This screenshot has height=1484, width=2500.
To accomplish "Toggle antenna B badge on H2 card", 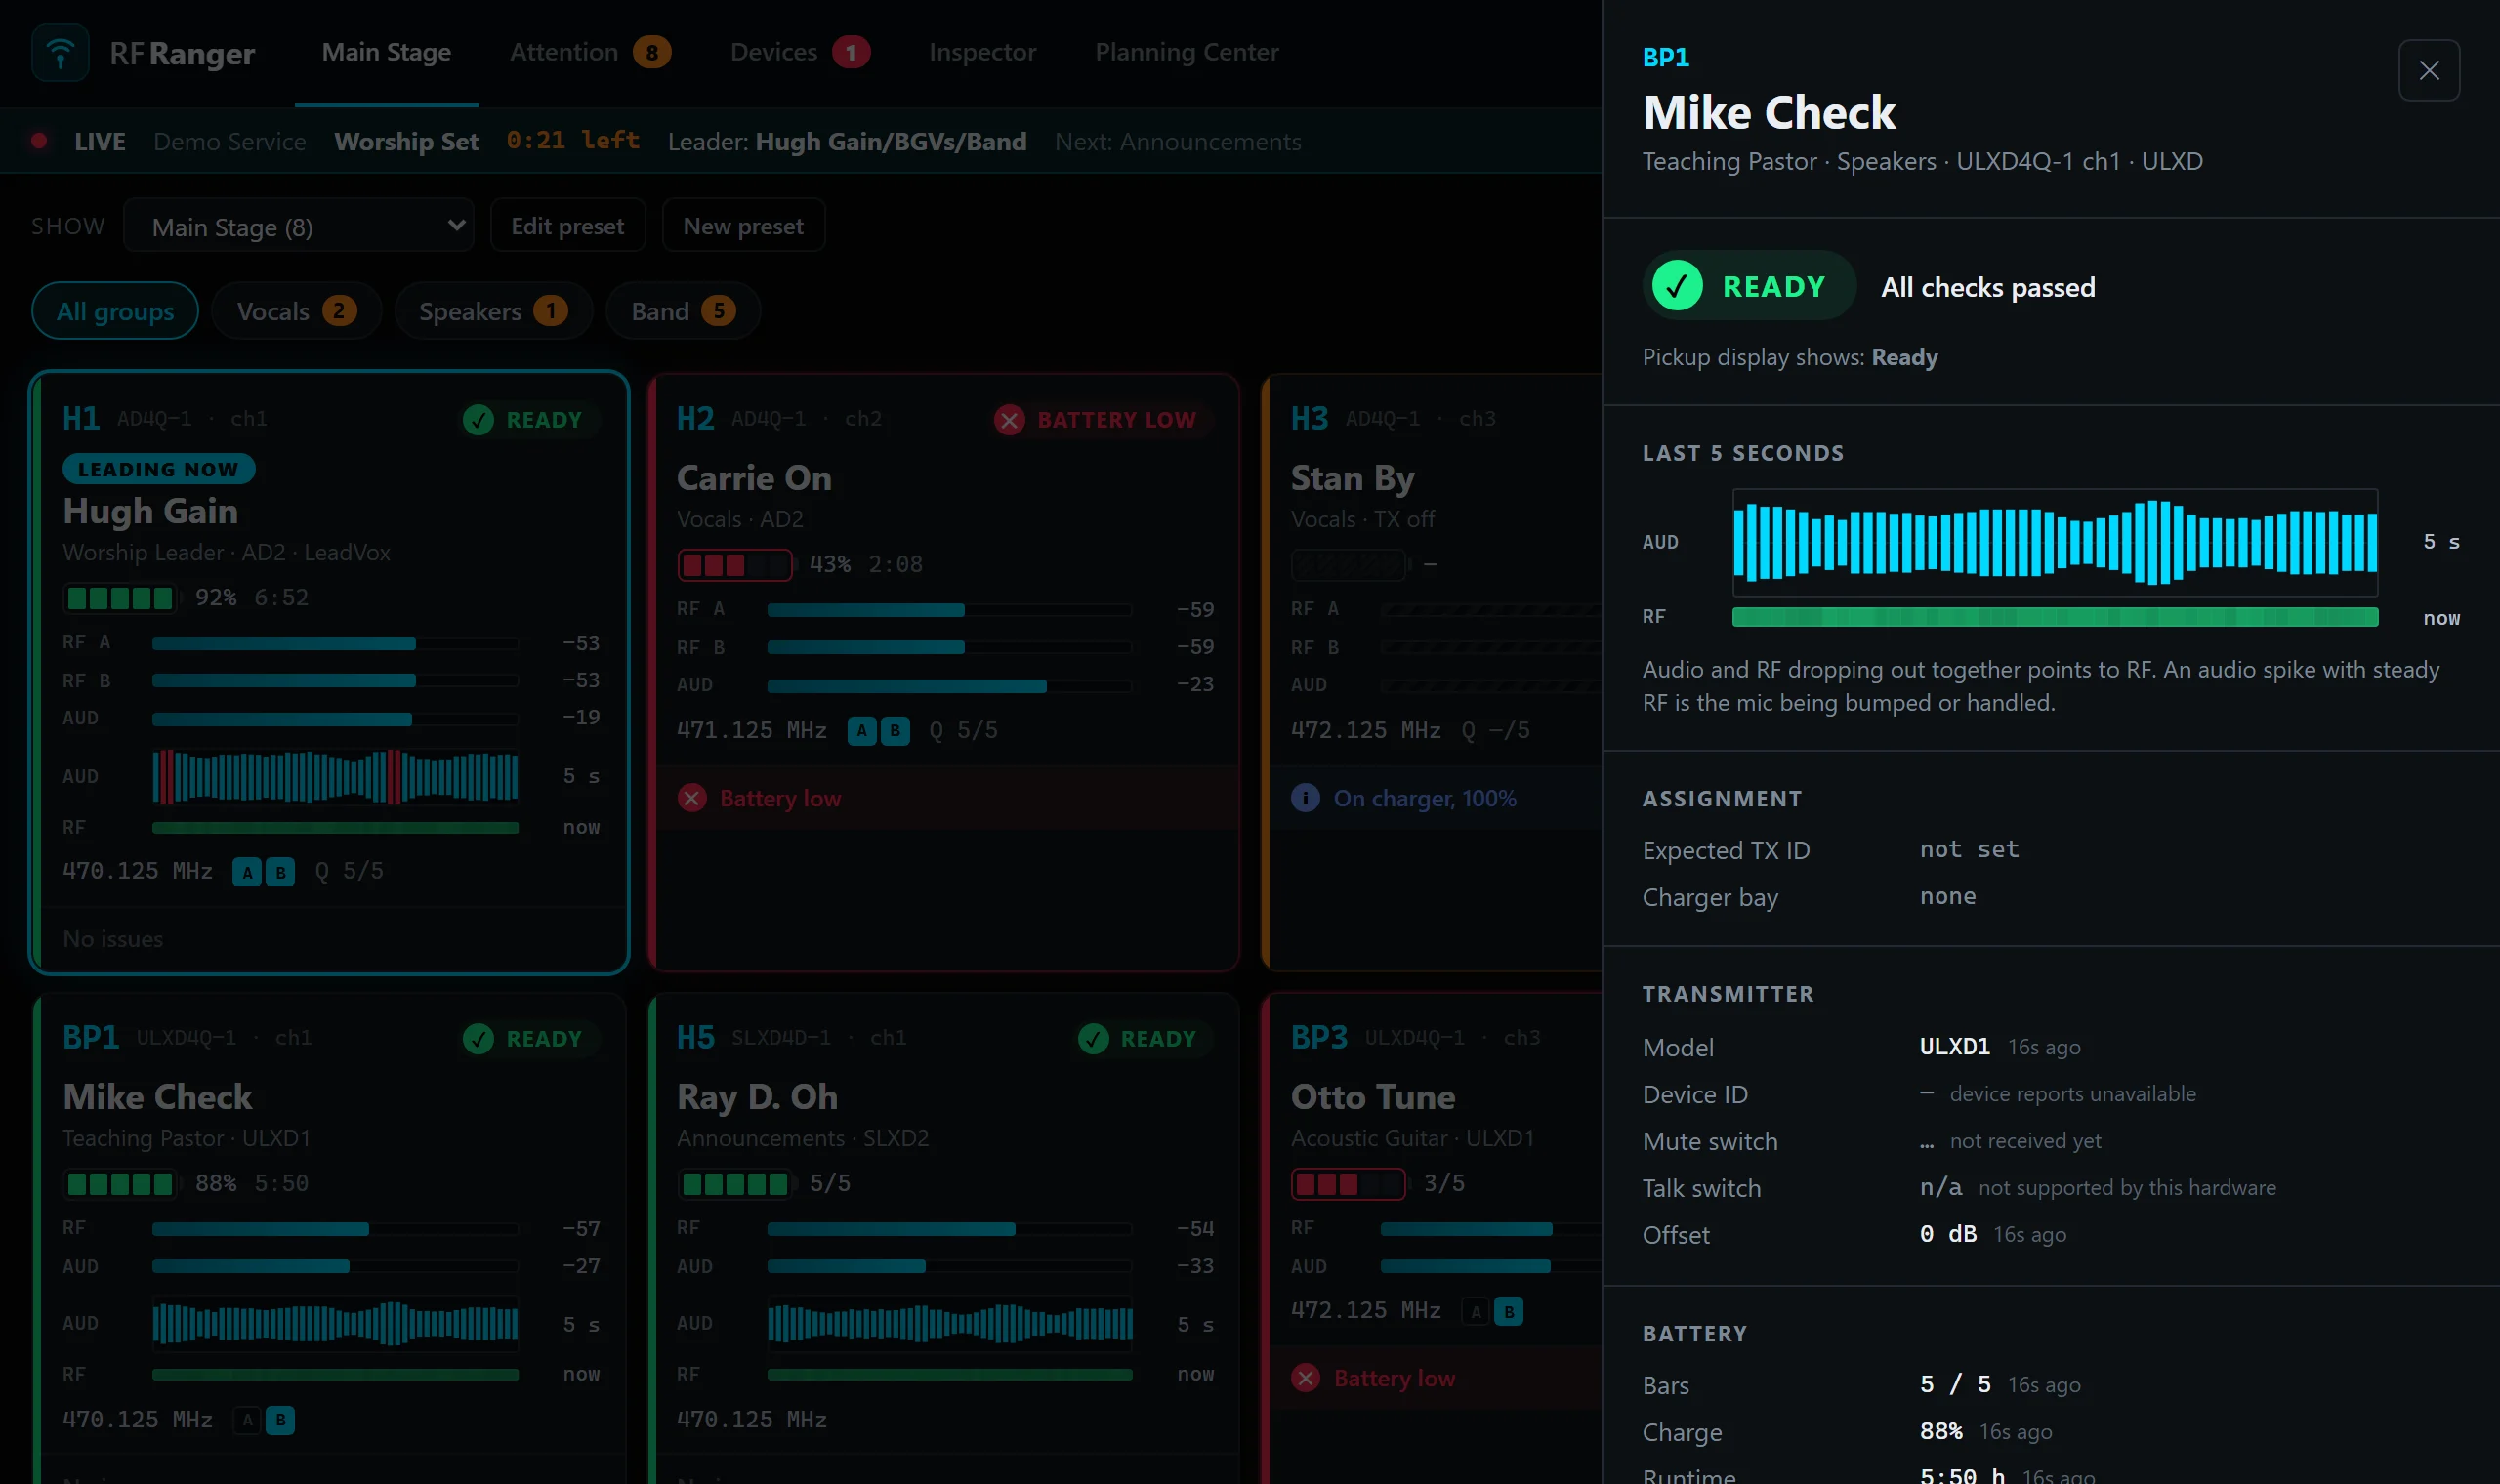I will [x=895, y=731].
